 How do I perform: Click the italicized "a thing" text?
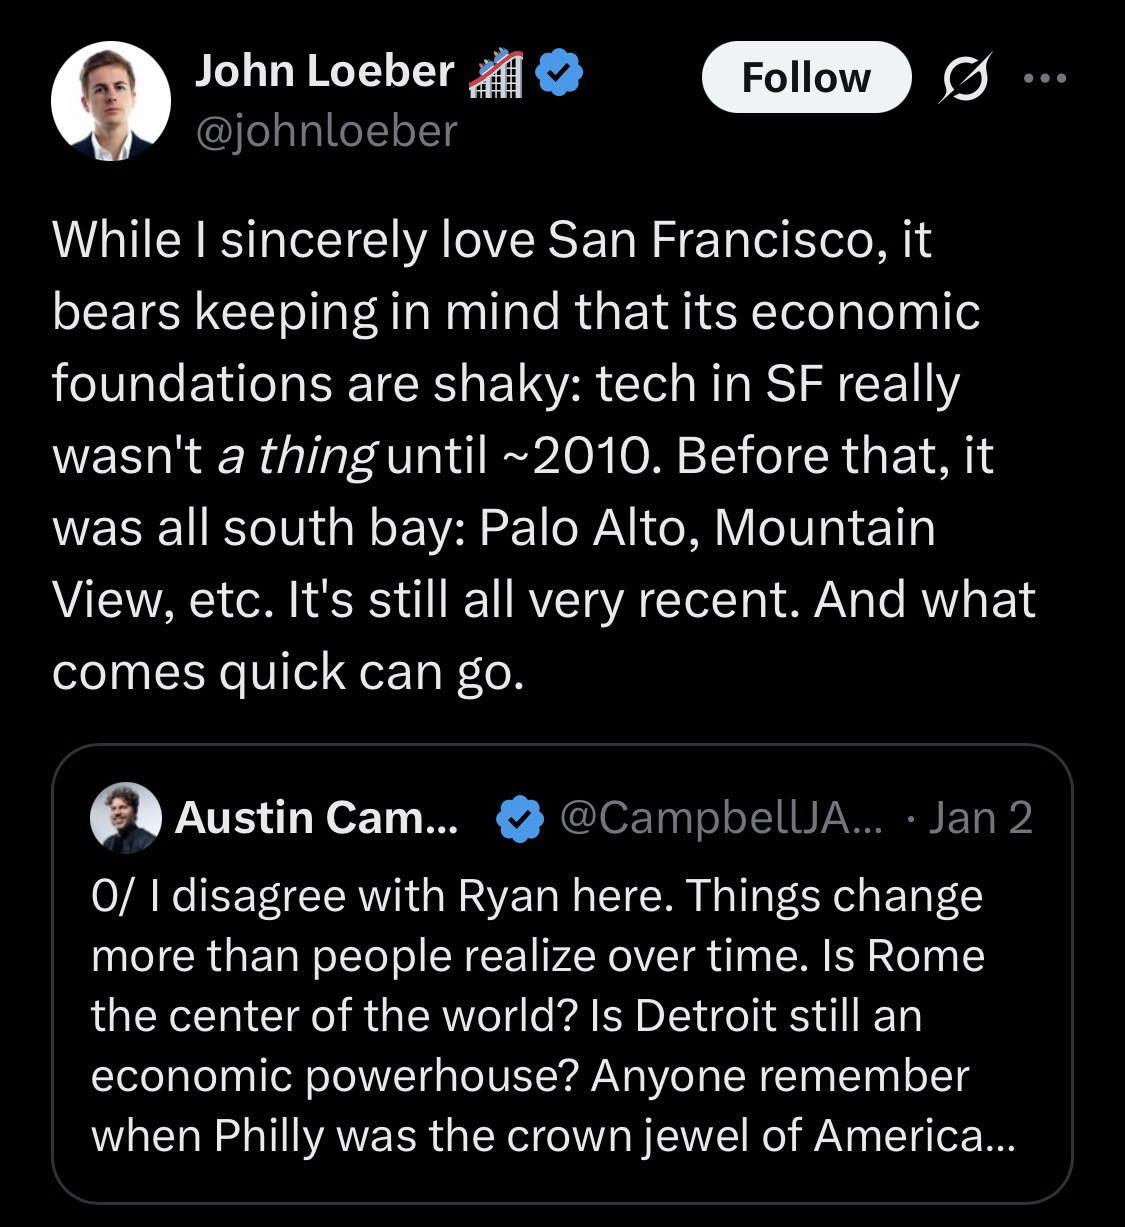(x=296, y=456)
